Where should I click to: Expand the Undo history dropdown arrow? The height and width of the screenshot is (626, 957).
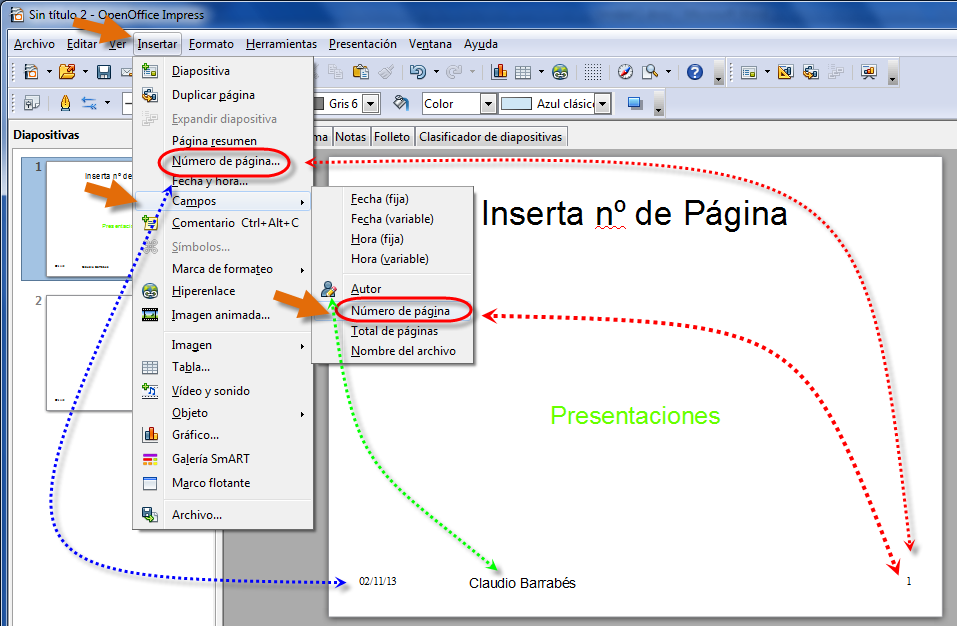436,72
